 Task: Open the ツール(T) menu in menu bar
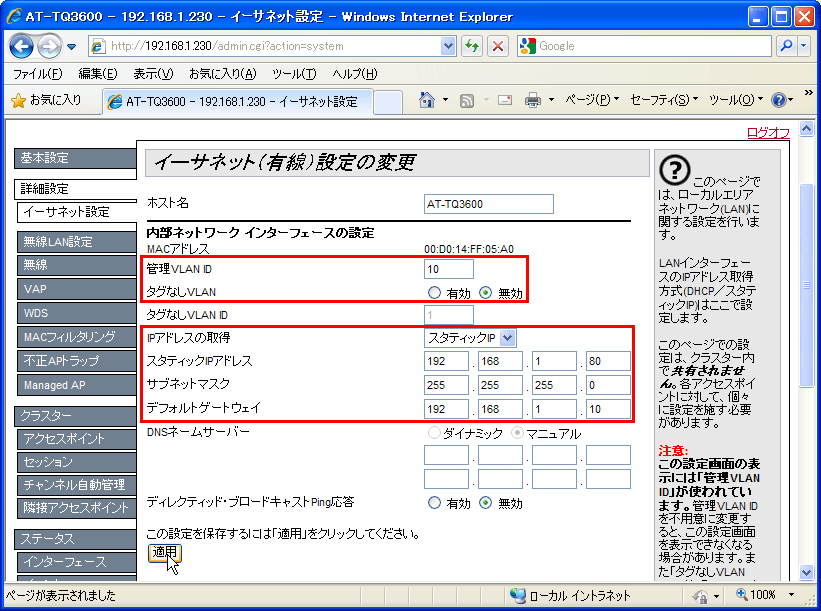coord(294,74)
